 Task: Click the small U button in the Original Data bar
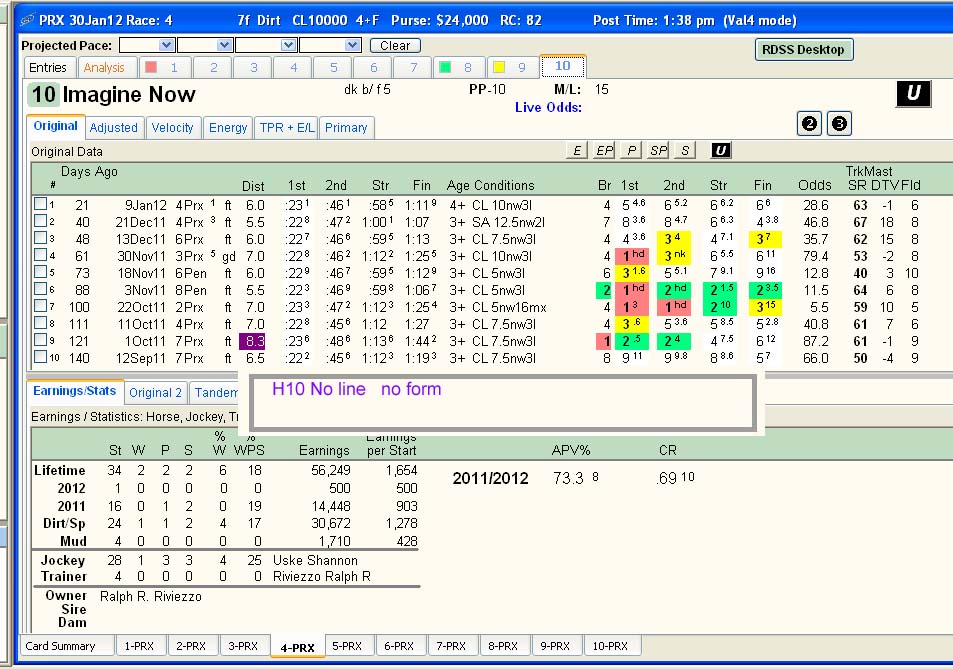point(721,150)
